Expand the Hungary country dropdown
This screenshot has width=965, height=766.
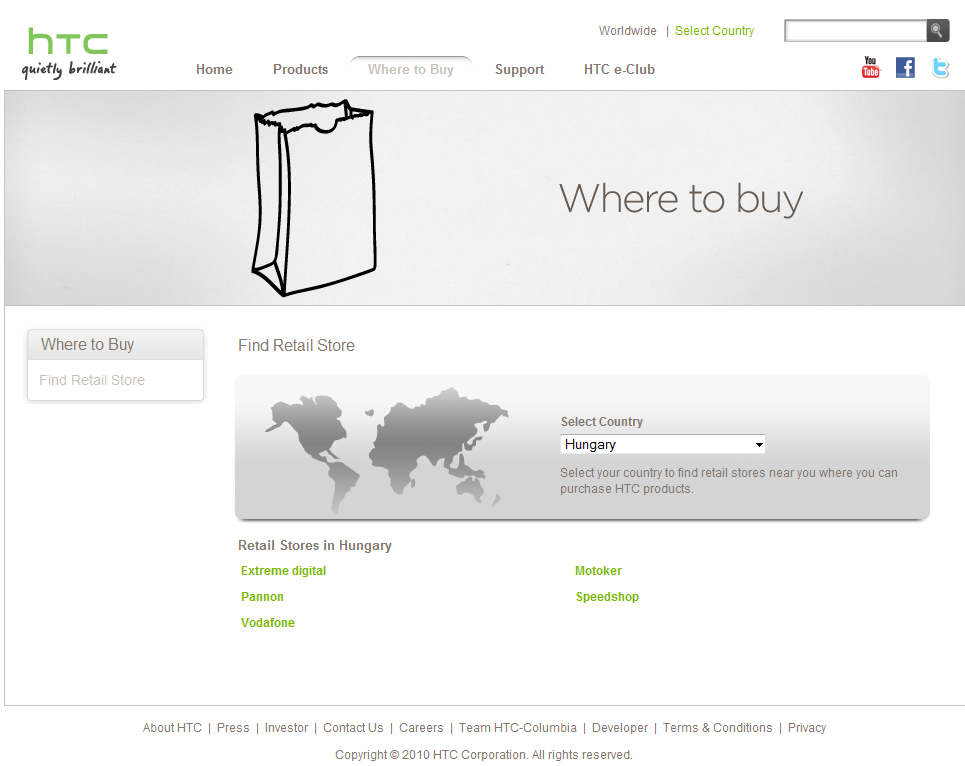pos(663,444)
